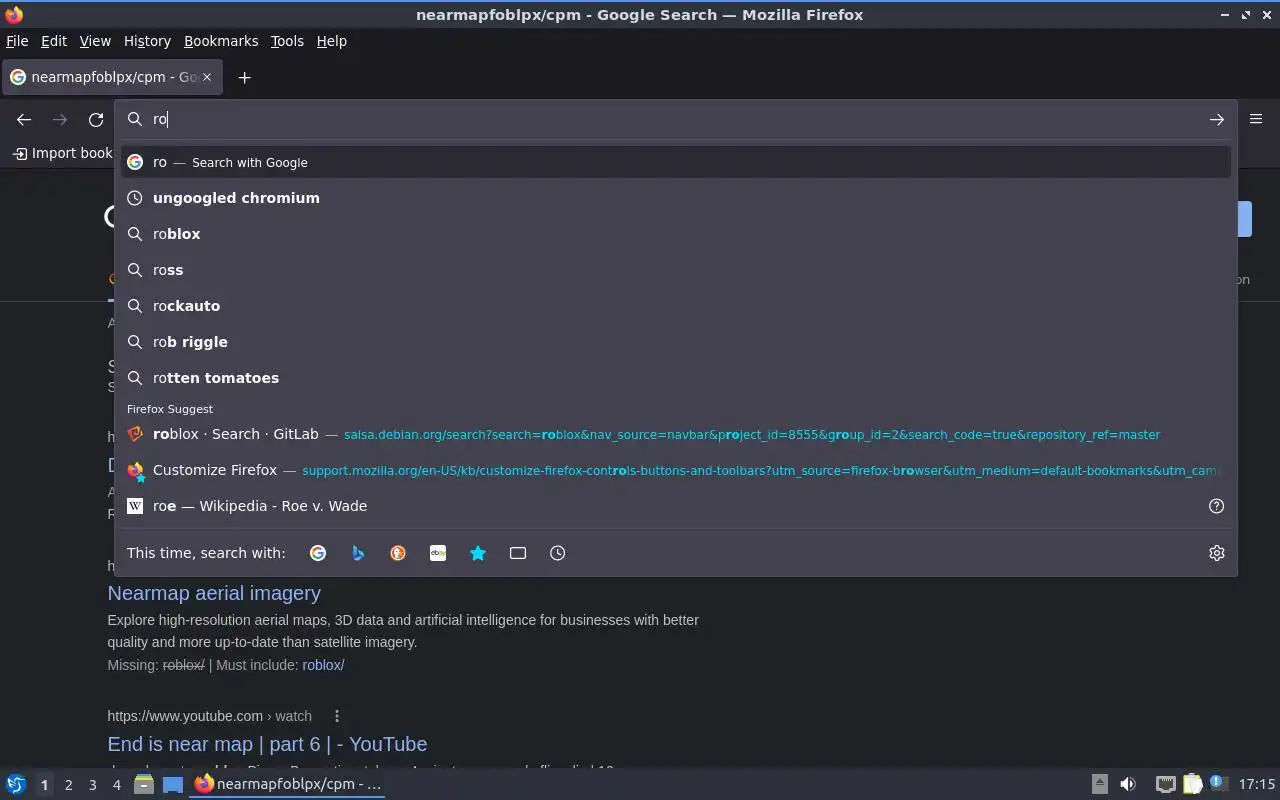Open the network tray icon

coord(1165,784)
